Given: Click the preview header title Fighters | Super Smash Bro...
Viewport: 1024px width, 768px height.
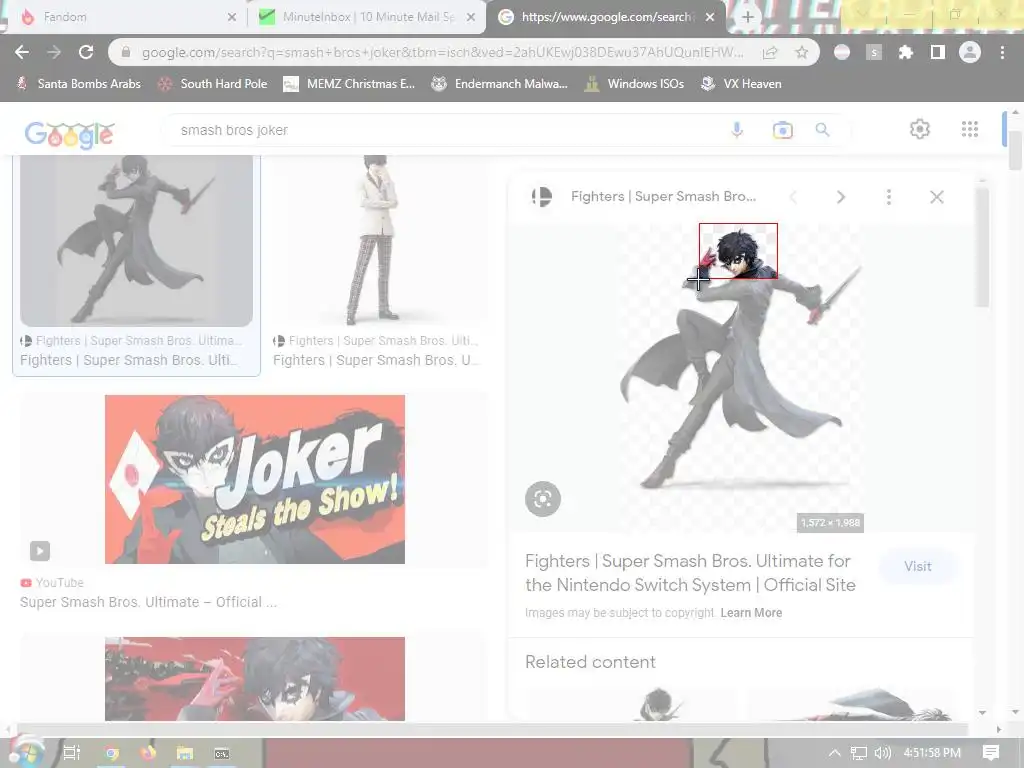Looking at the screenshot, I should (x=664, y=197).
